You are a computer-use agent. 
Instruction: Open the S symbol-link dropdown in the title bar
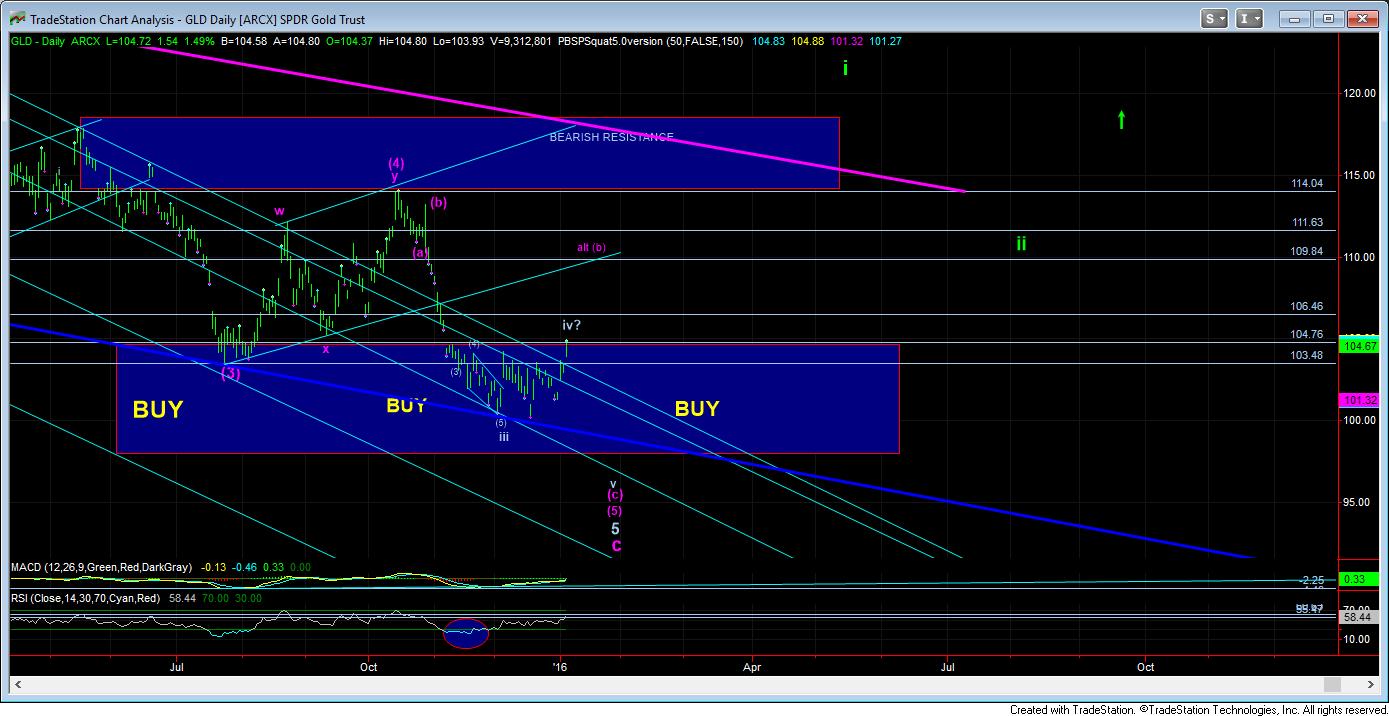[1215, 18]
